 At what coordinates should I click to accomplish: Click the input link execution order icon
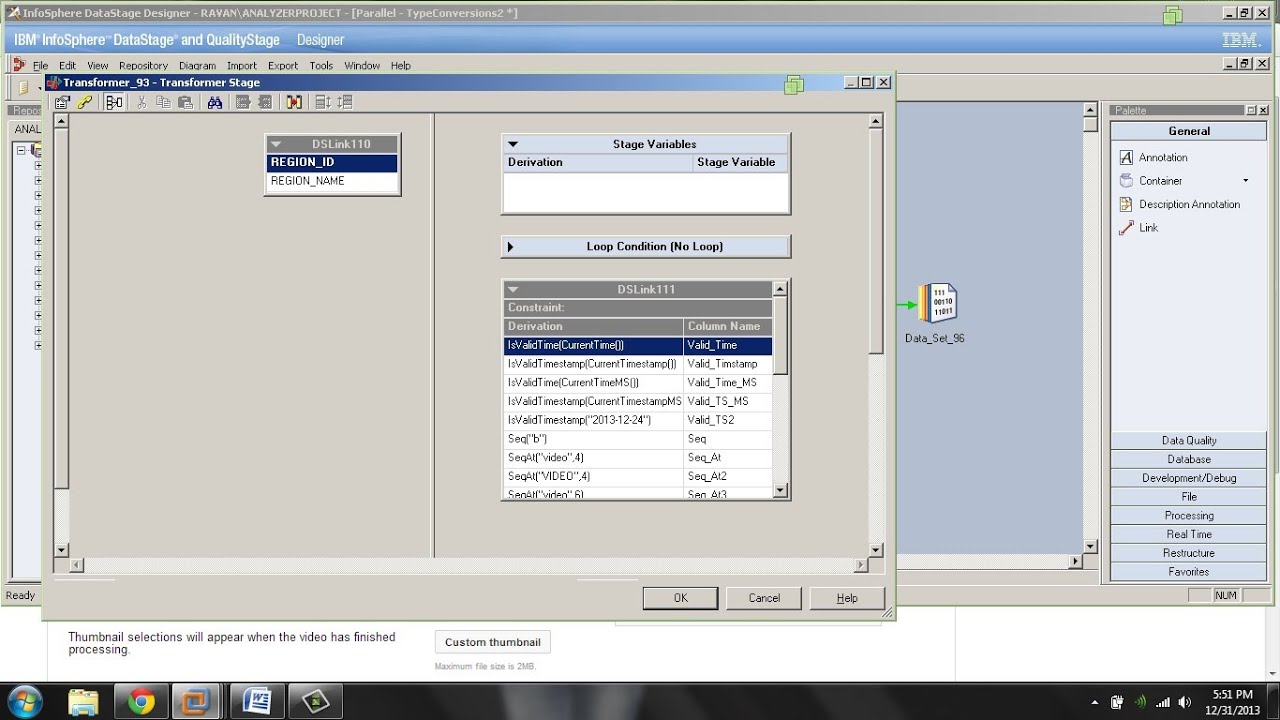click(322, 102)
